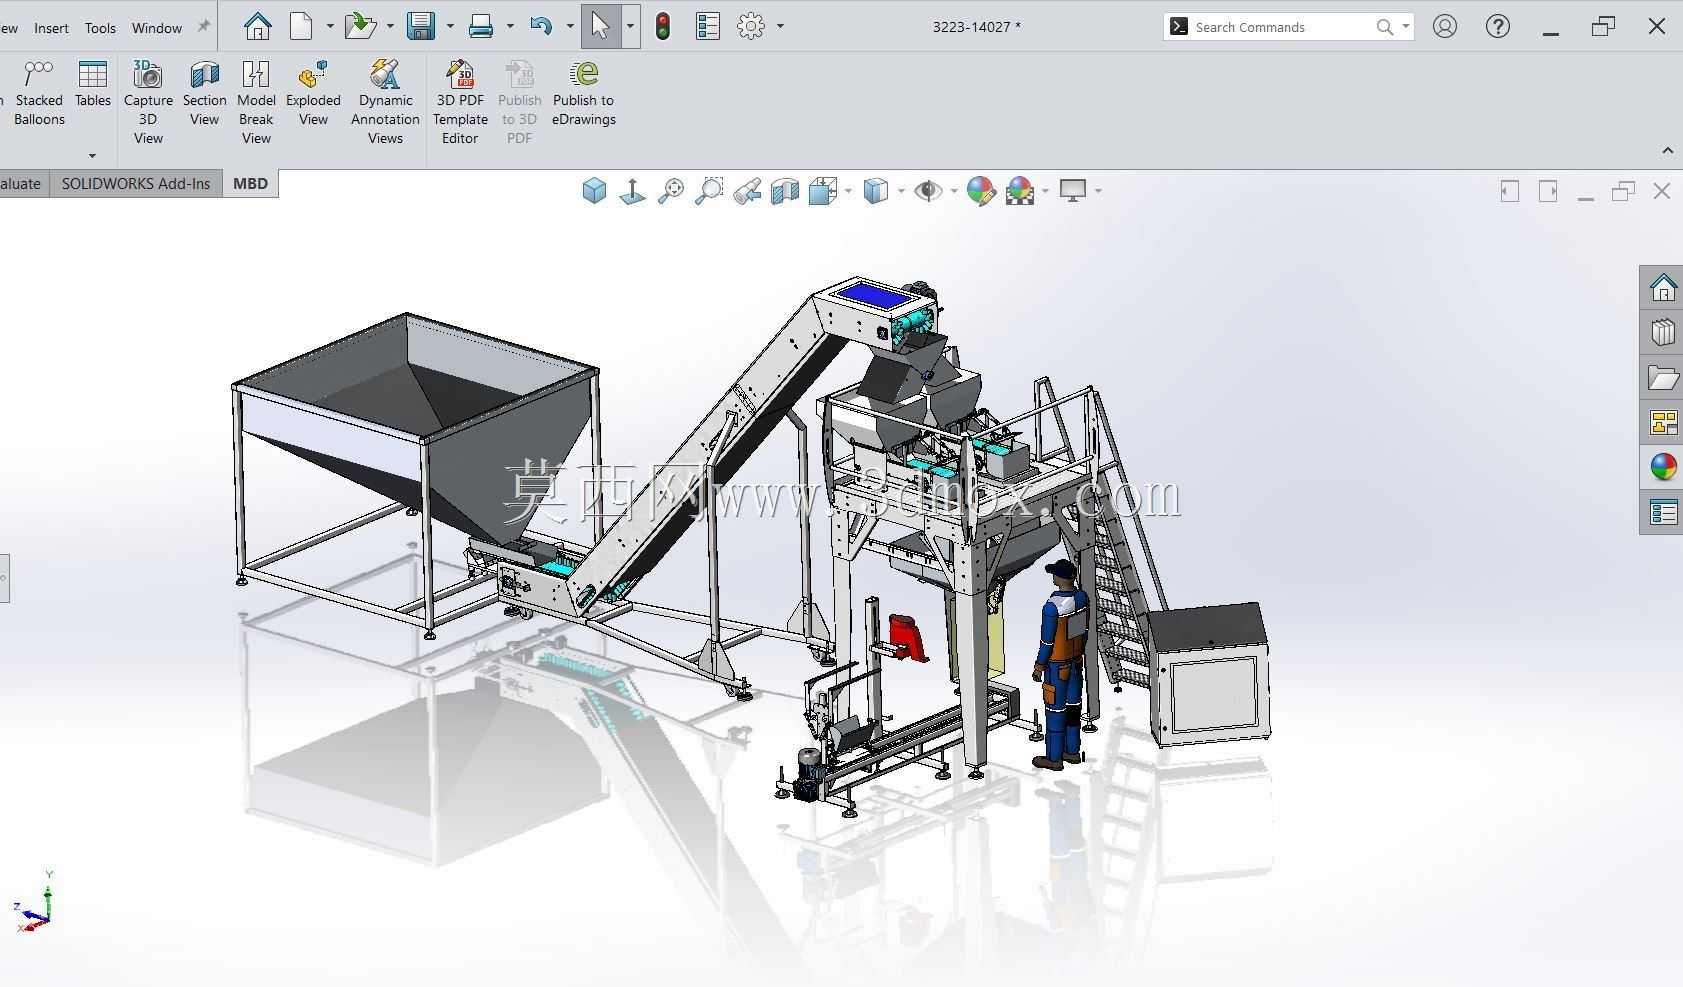Expand the Hide/Show Items dropdown arrow
The height and width of the screenshot is (987, 1683).
[953, 190]
